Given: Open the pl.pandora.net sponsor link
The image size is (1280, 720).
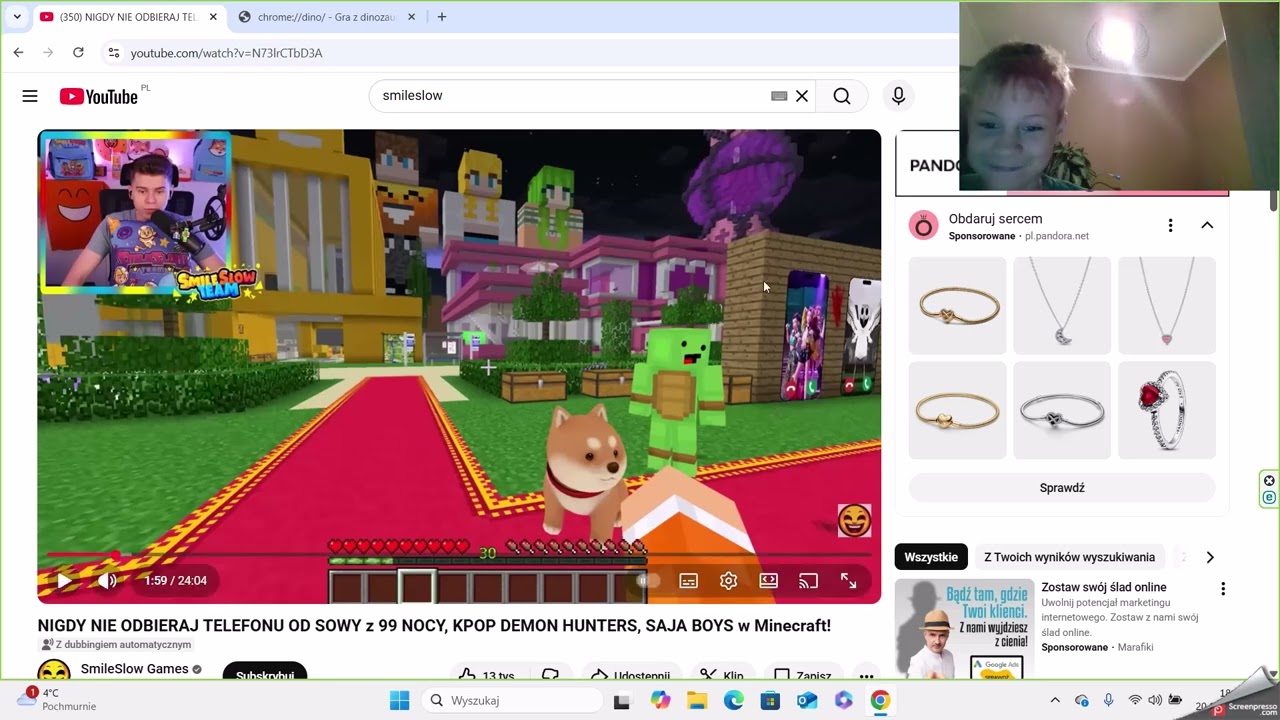Looking at the screenshot, I should [x=1057, y=236].
